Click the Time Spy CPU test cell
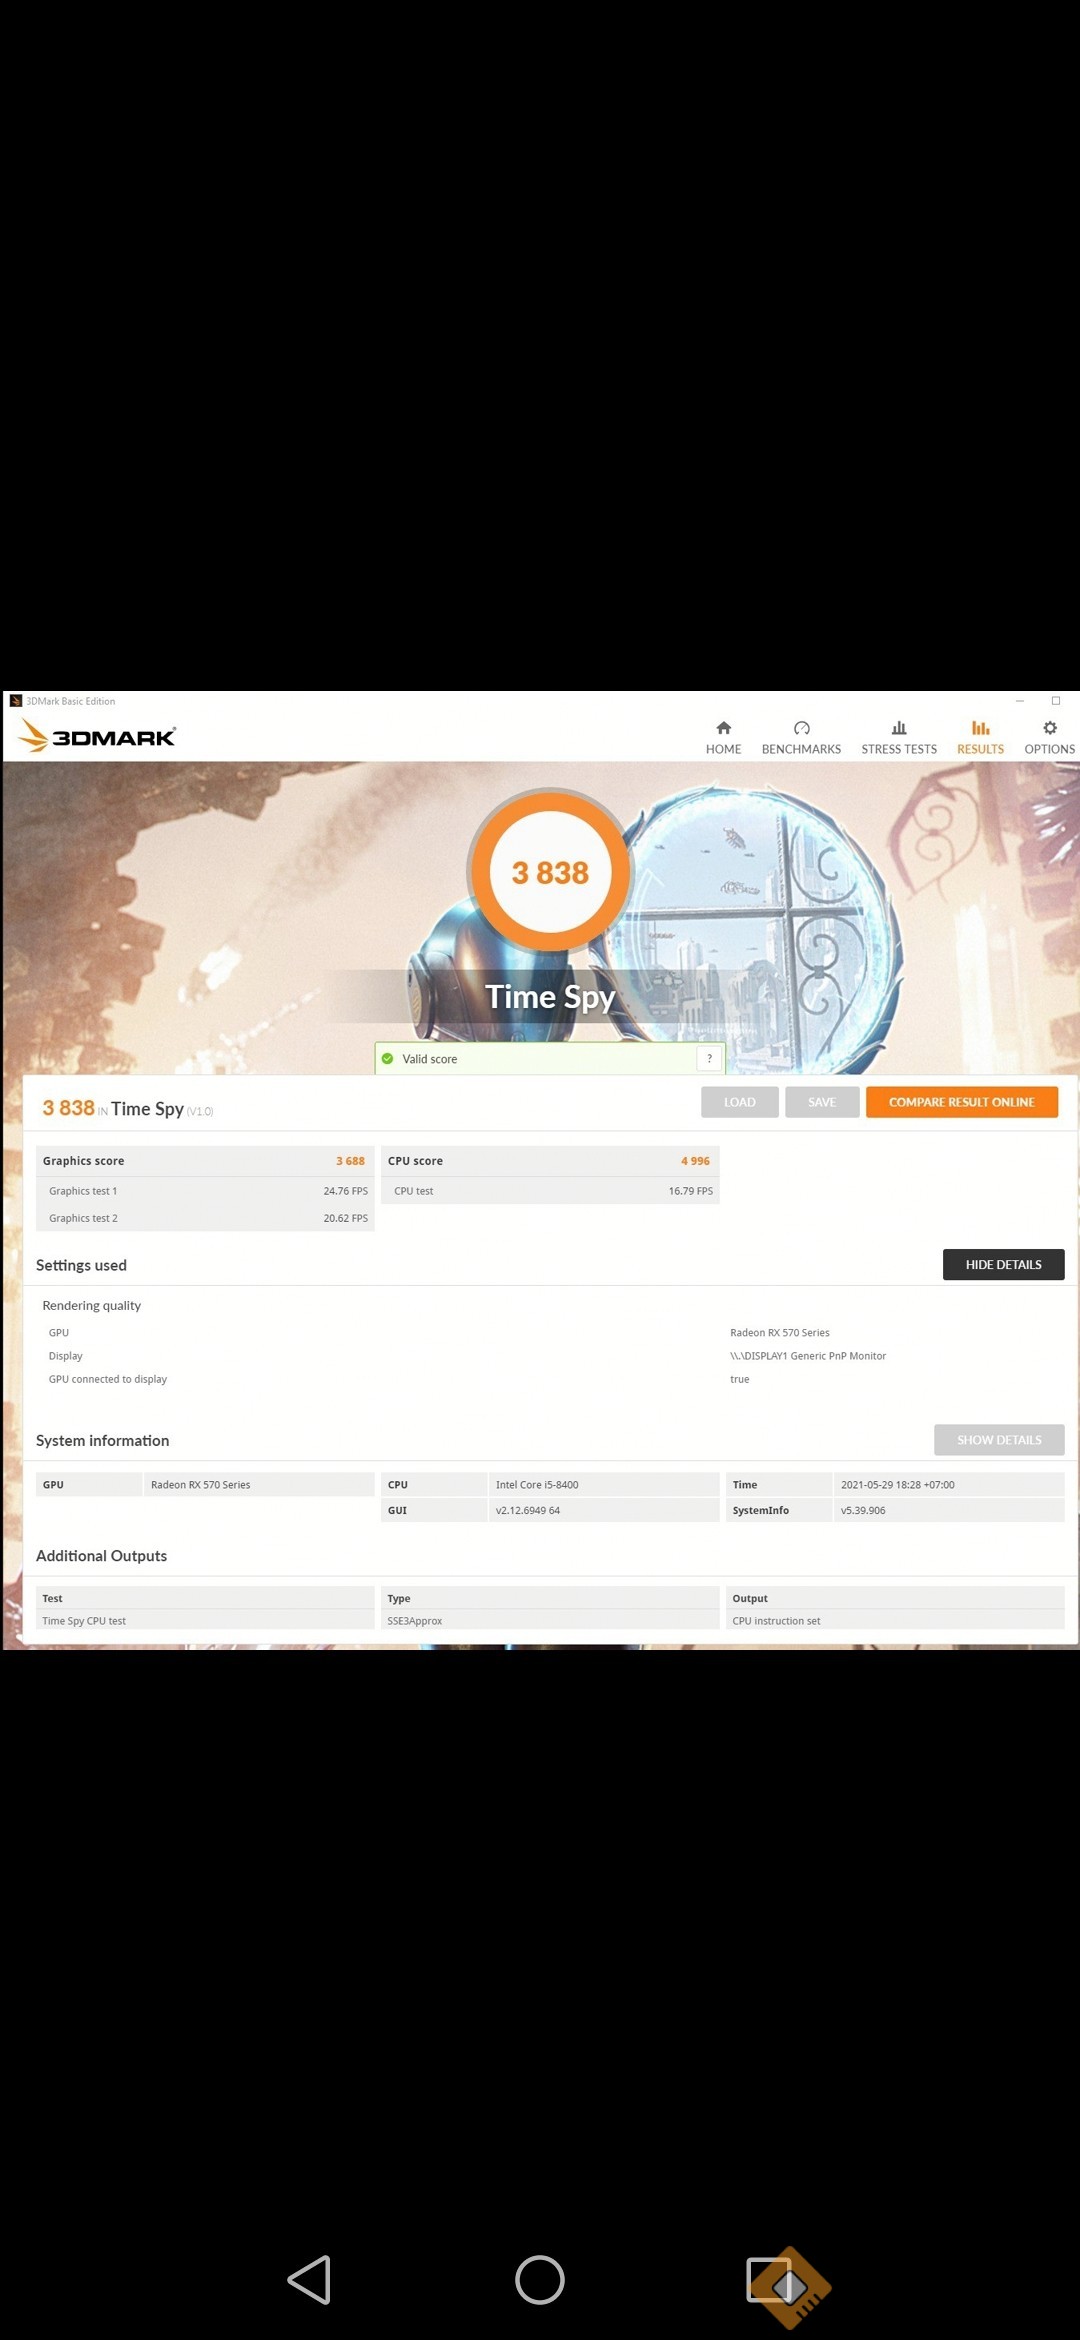 click(205, 1621)
